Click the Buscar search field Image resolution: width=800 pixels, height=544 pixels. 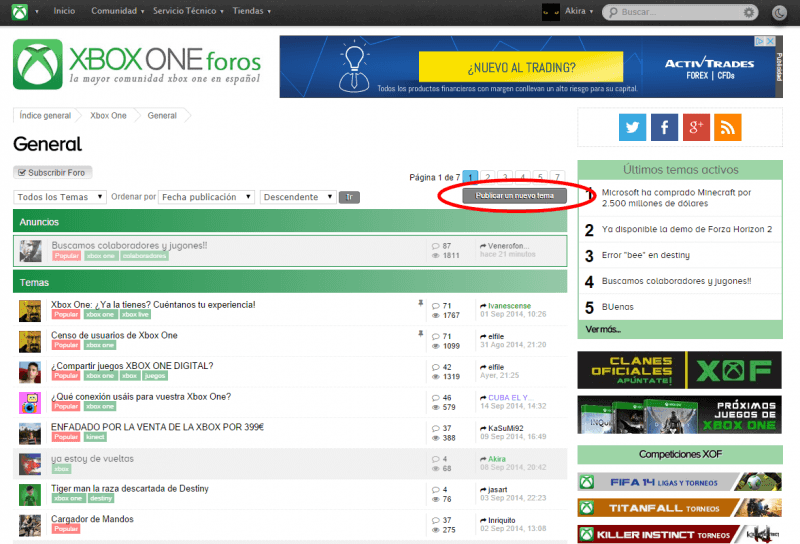(679, 12)
